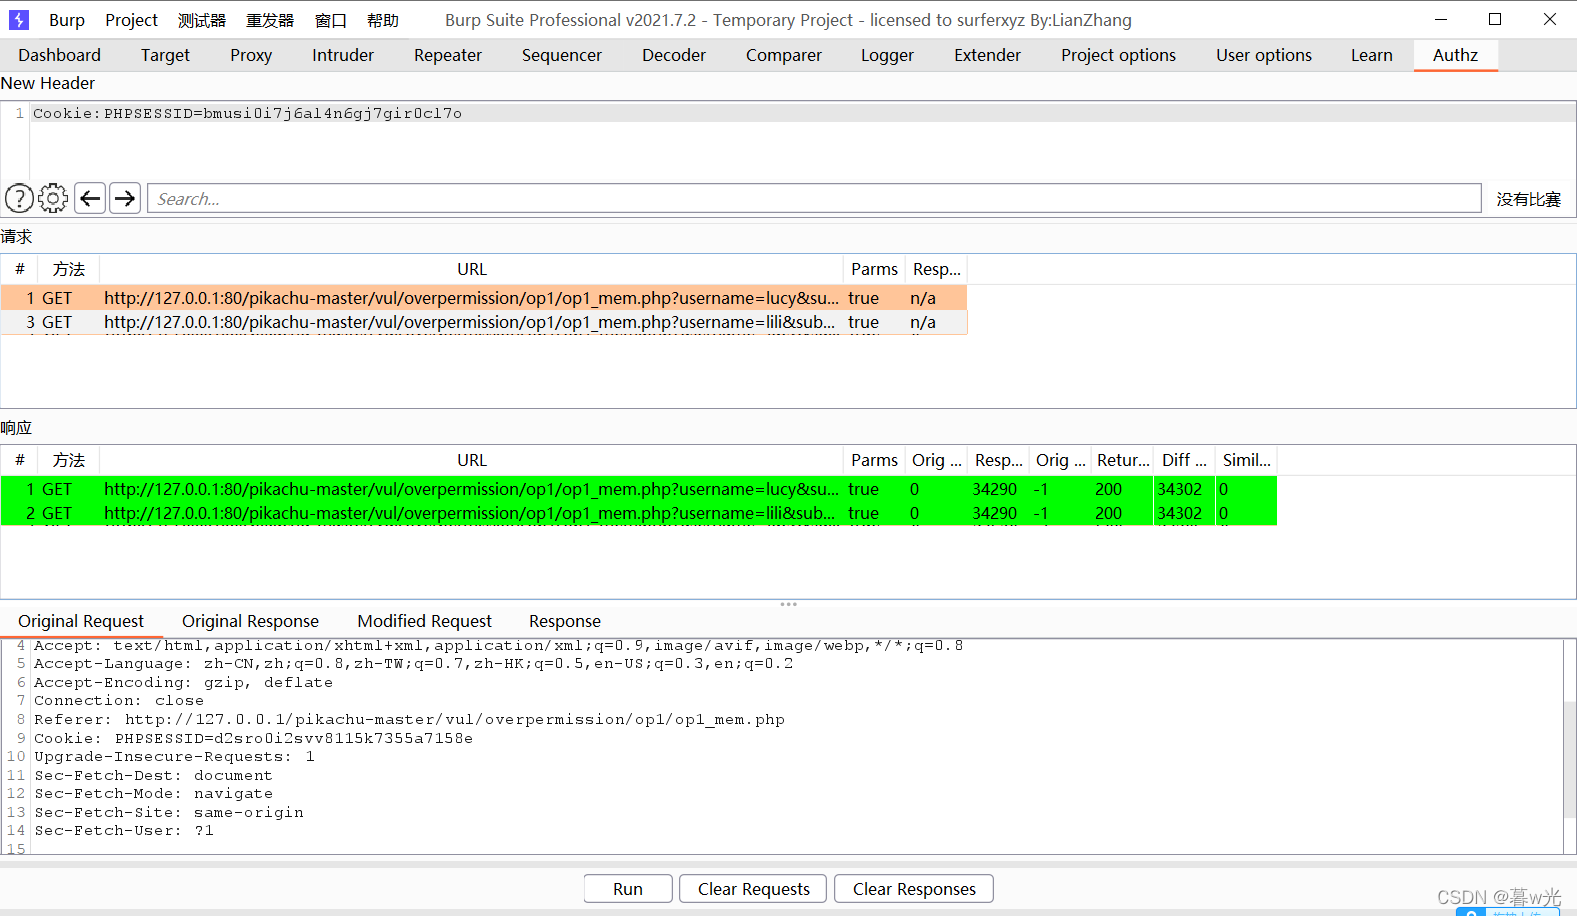Click the 没有比赛 match count label
This screenshot has width=1577, height=916.
[x=1528, y=199]
